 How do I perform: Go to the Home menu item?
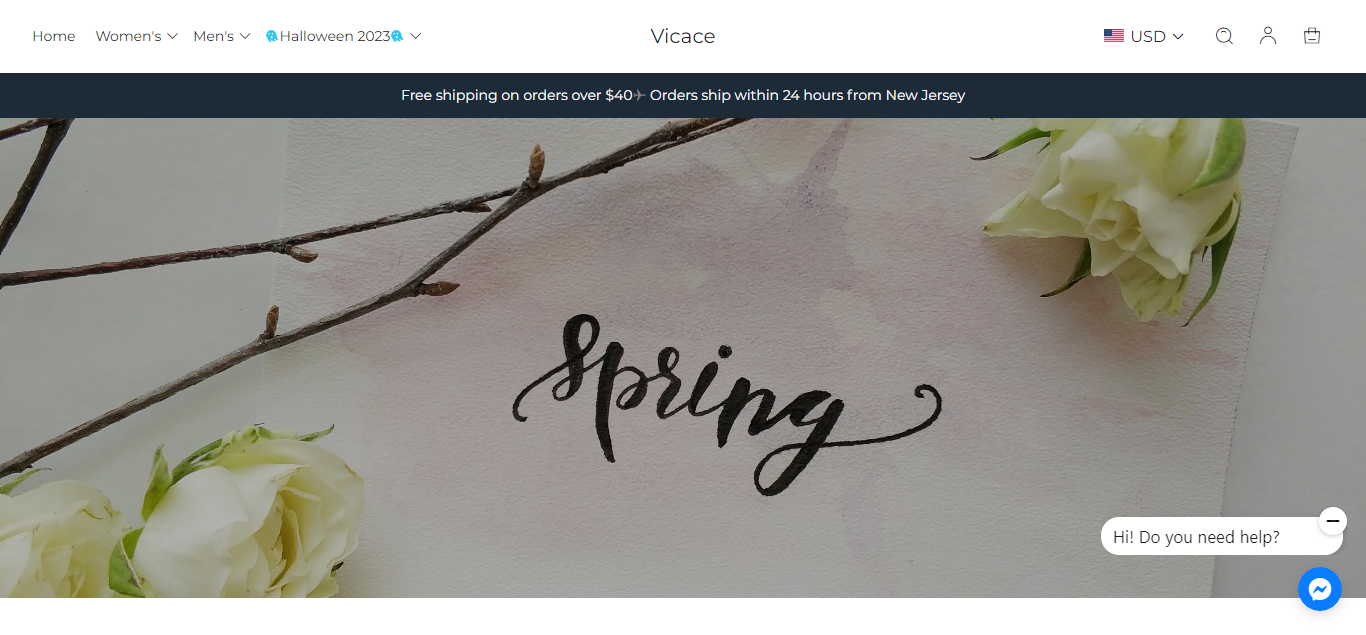(54, 36)
